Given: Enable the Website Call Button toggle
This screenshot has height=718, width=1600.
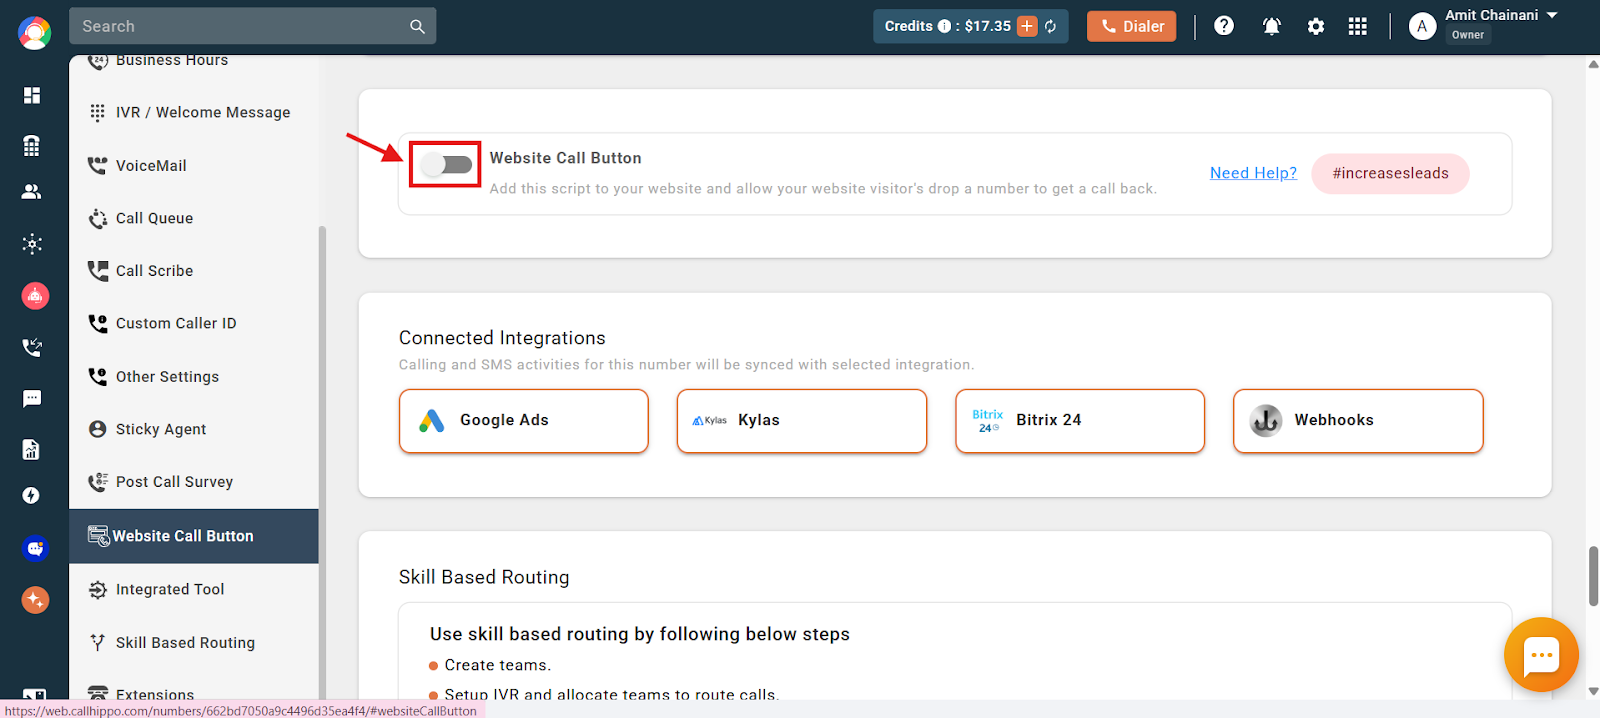Looking at the screenshot, I should [446, 164].
